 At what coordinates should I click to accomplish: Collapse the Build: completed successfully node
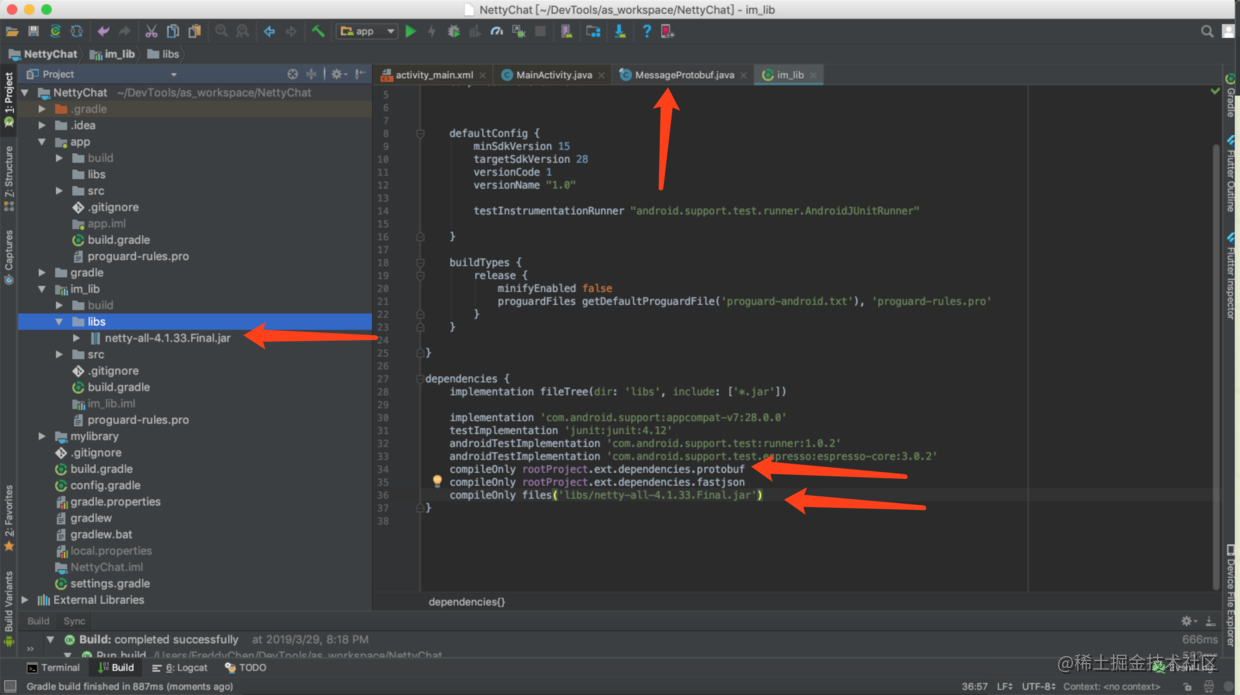click(51, 639)
